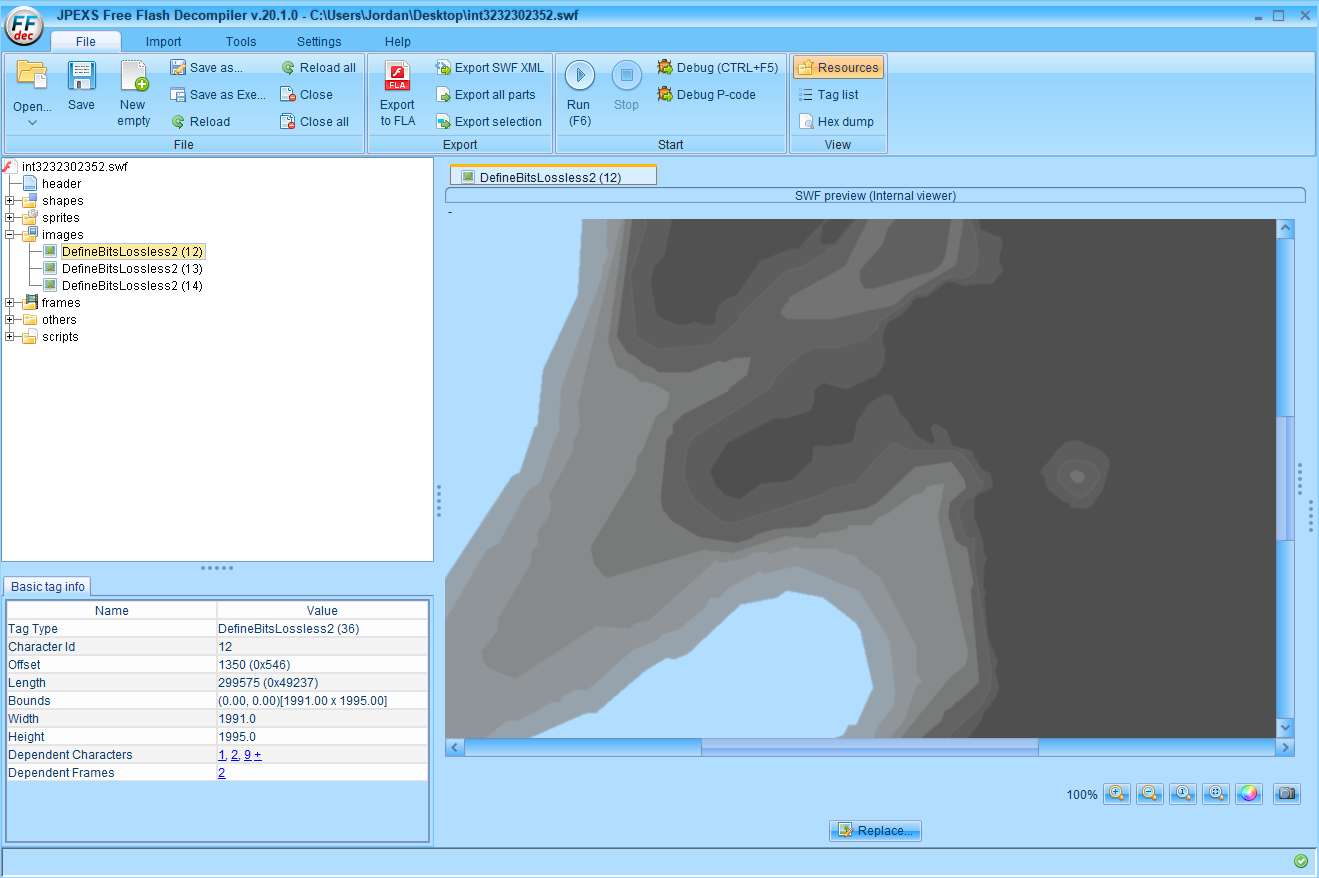
Task: Open the dropdown arrow under Open
Action: pyautogui.click(x=32, y=123)
